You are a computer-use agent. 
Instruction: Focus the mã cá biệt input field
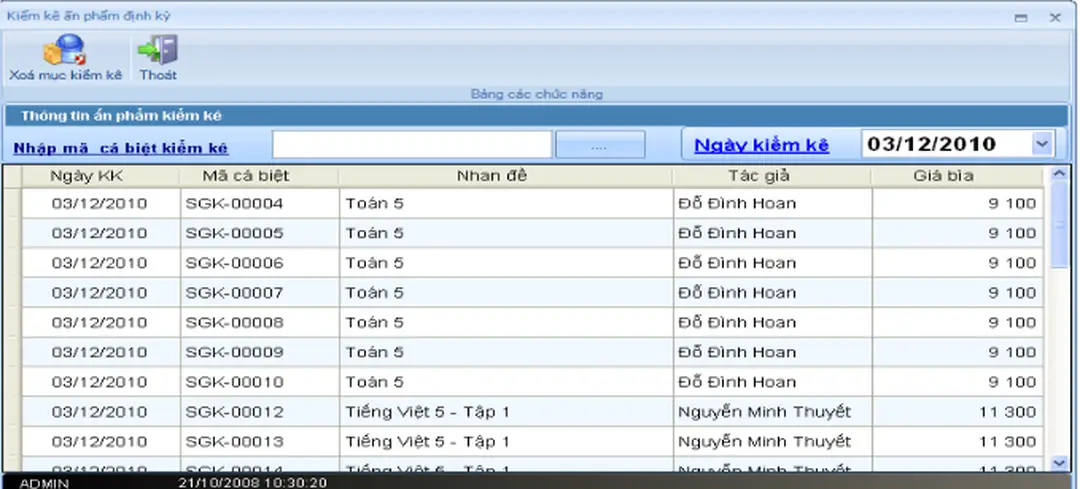point(412,145)
